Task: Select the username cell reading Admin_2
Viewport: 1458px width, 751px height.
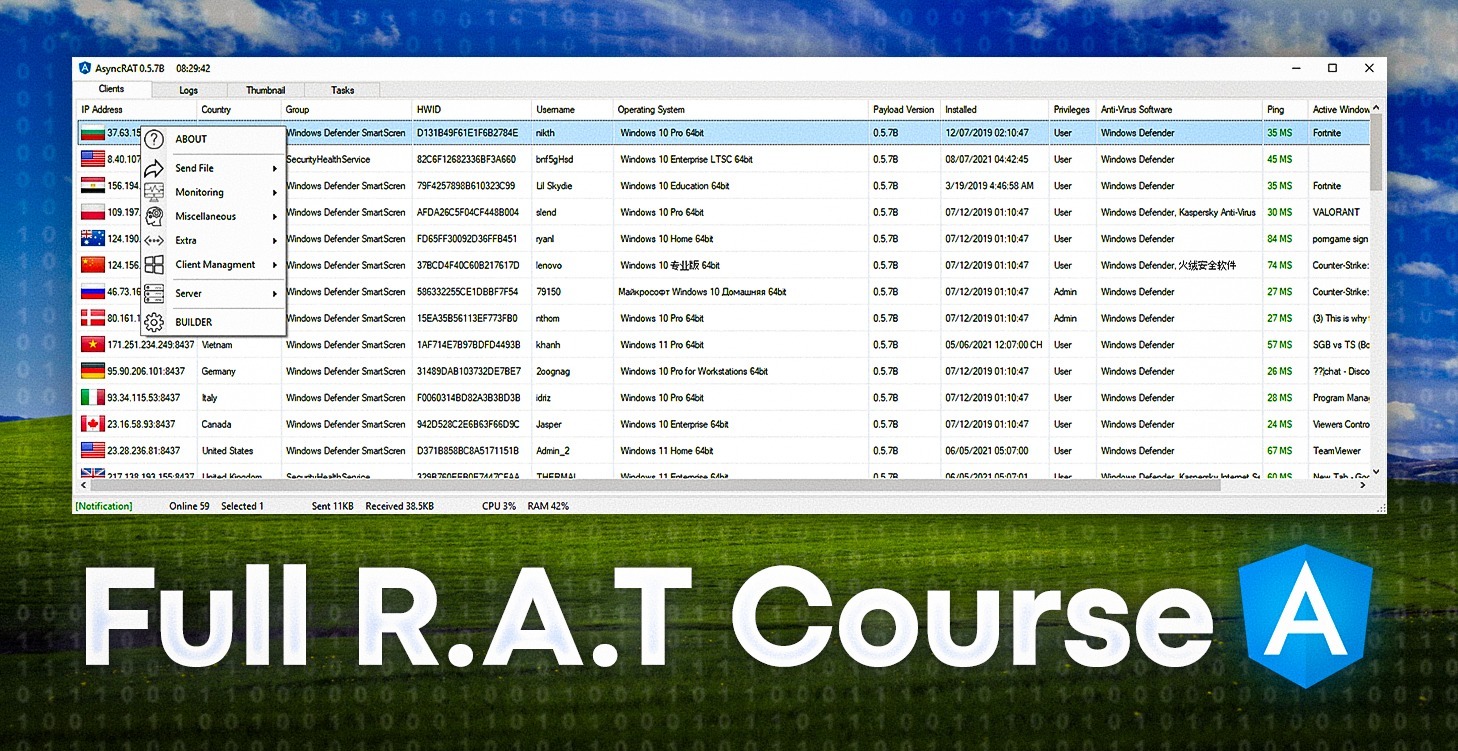Action: click(553, 451)
